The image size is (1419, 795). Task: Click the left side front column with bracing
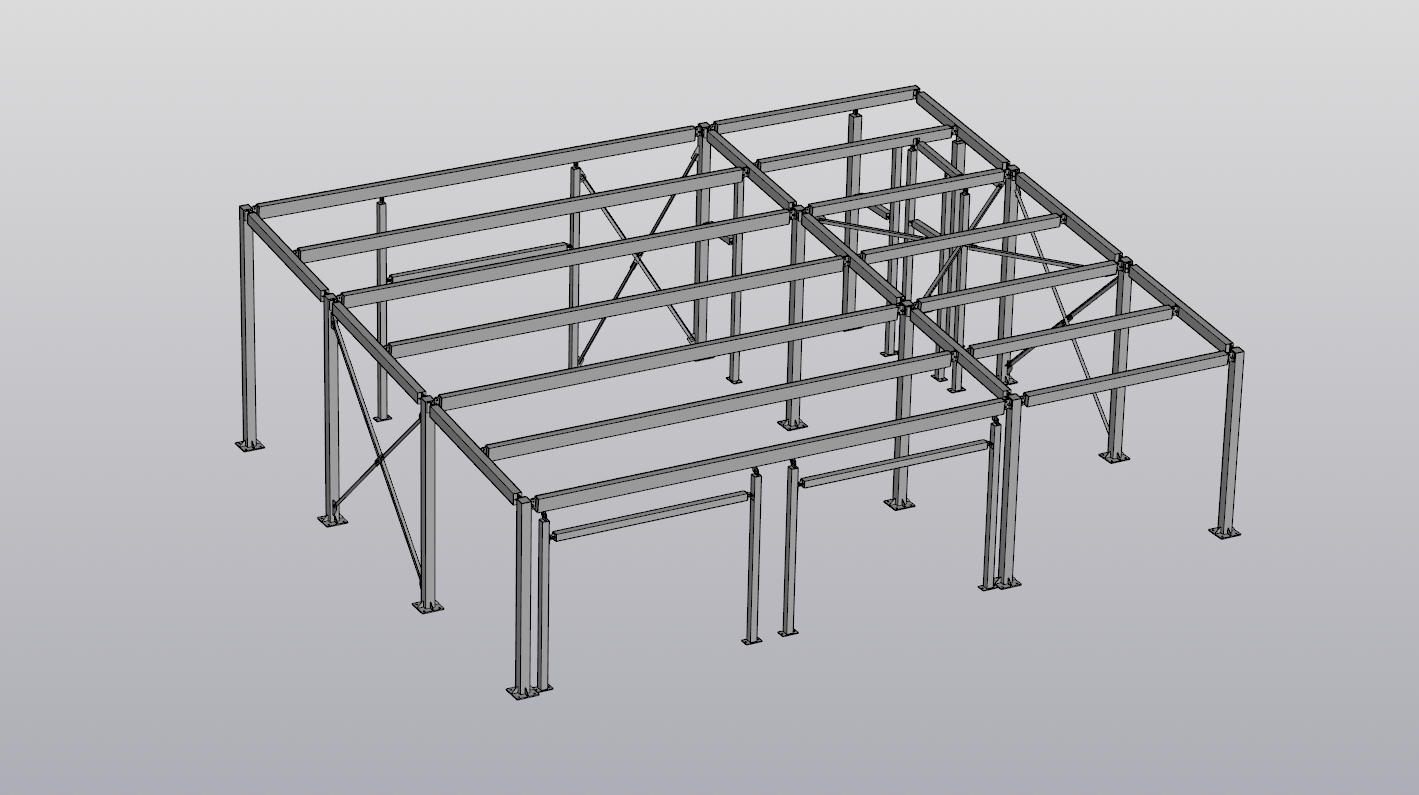coord(429,500)
